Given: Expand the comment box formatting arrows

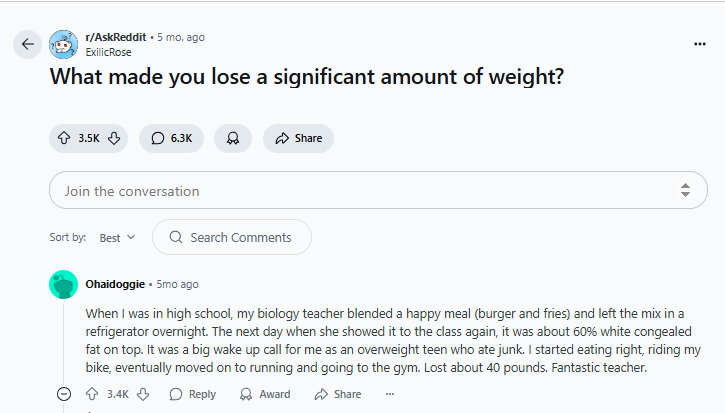Looking at the screenshot, I should click(685, 190).
